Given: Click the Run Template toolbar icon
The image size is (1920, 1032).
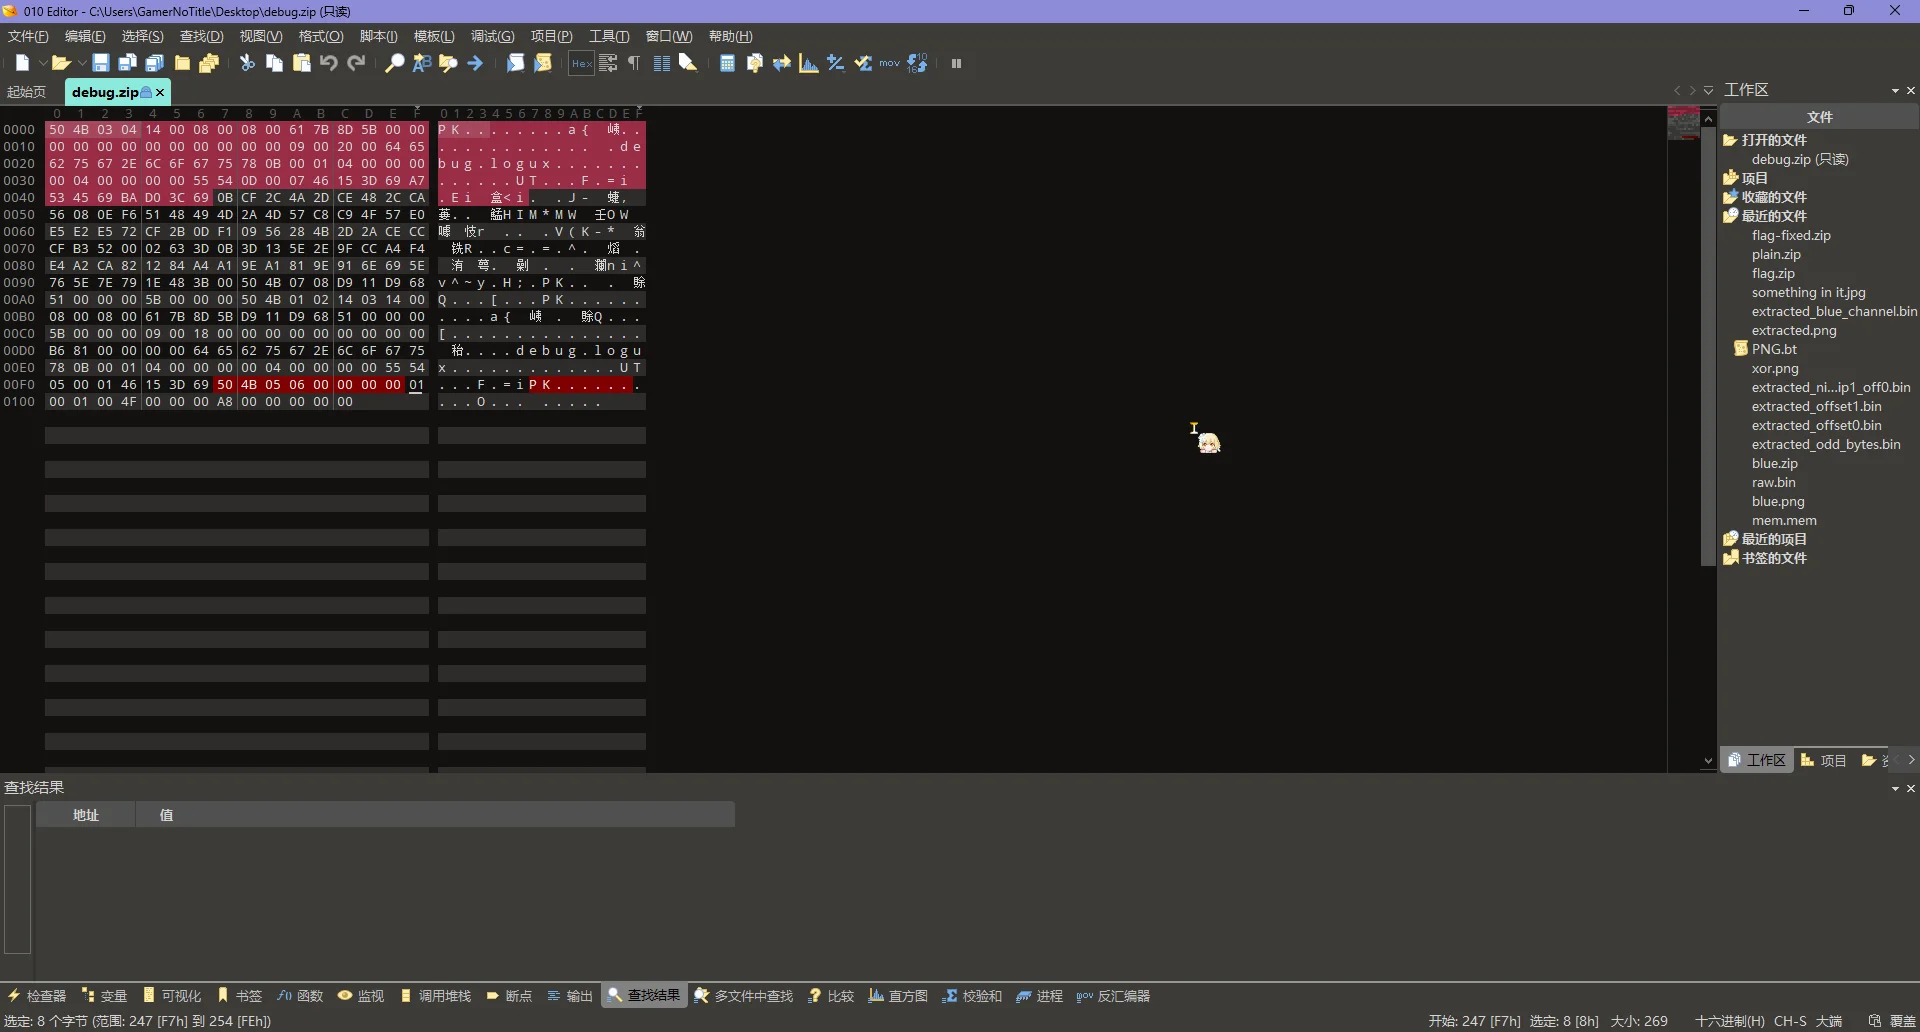Looking at the screenshot, I should [x=543, y=63].
